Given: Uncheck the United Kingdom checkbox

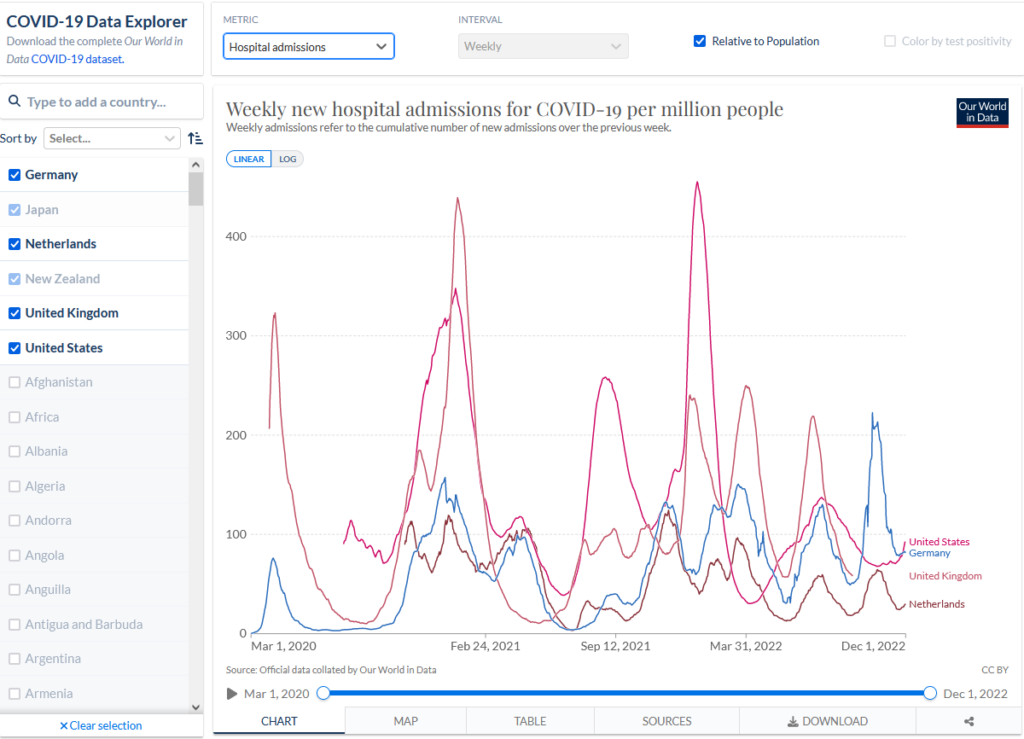Looking at the screenshot, I should coord(15,313).
